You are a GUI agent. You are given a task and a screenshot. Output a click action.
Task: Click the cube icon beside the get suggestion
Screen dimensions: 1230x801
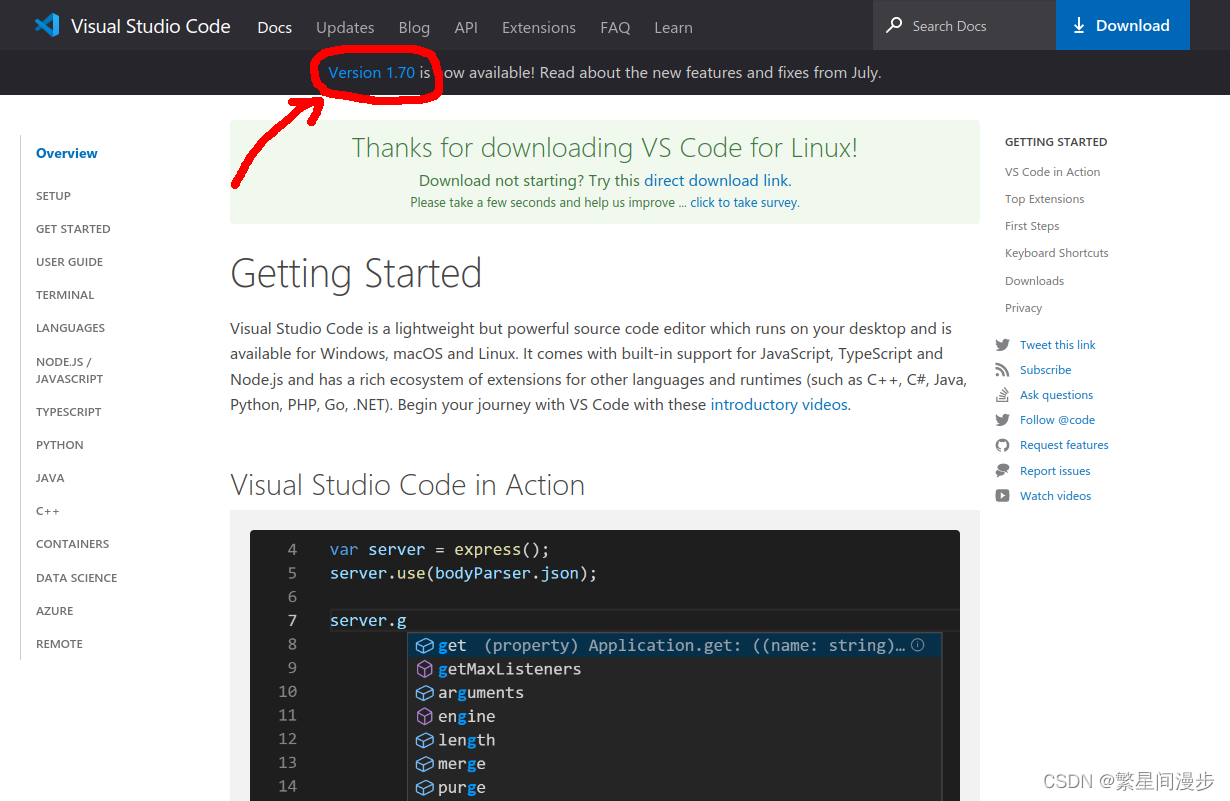pyautogui.click(x=424, y=646)
